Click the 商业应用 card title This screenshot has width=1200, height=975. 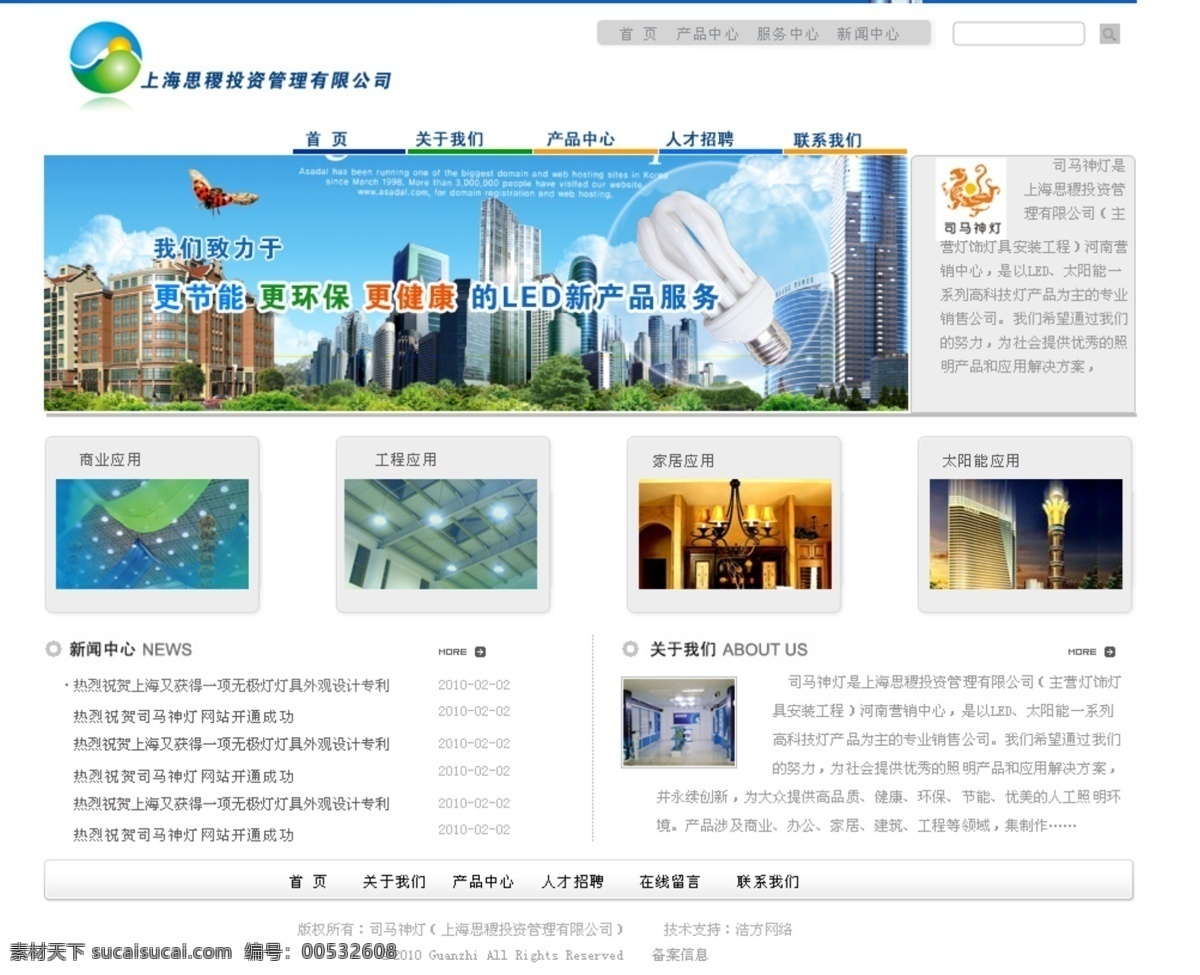coord(110,460)
